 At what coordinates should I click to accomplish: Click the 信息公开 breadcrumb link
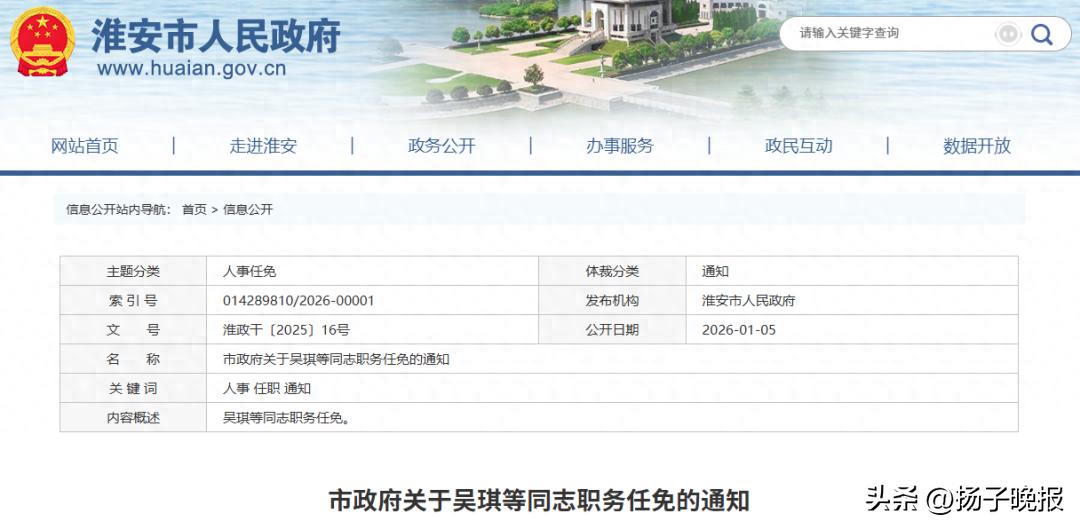tap(248, 210)
